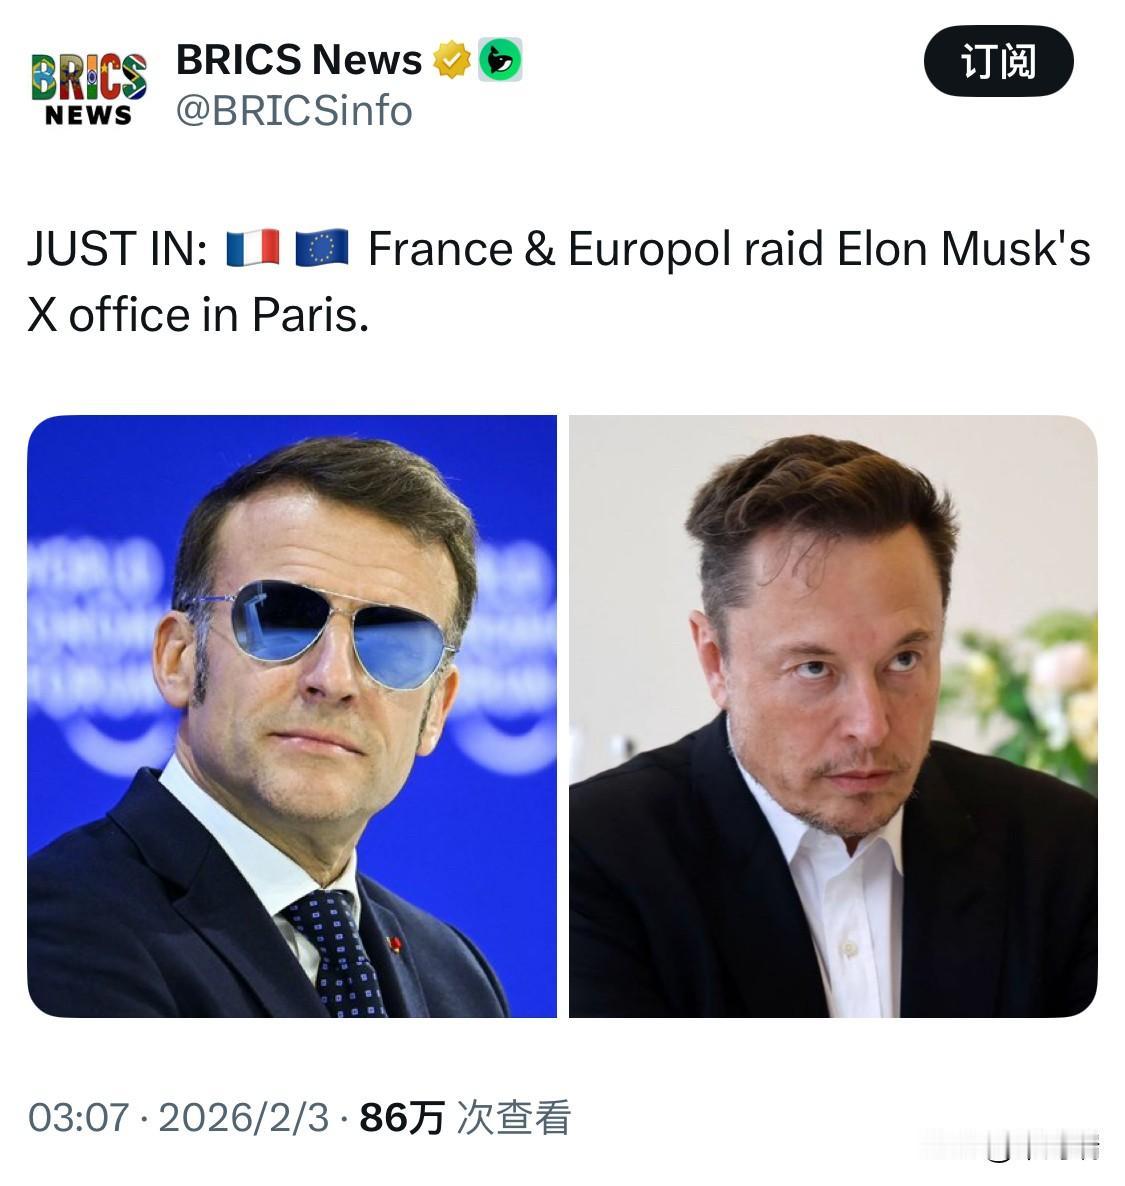Open the BRICS News profile avatar

(x=85, y=85)
